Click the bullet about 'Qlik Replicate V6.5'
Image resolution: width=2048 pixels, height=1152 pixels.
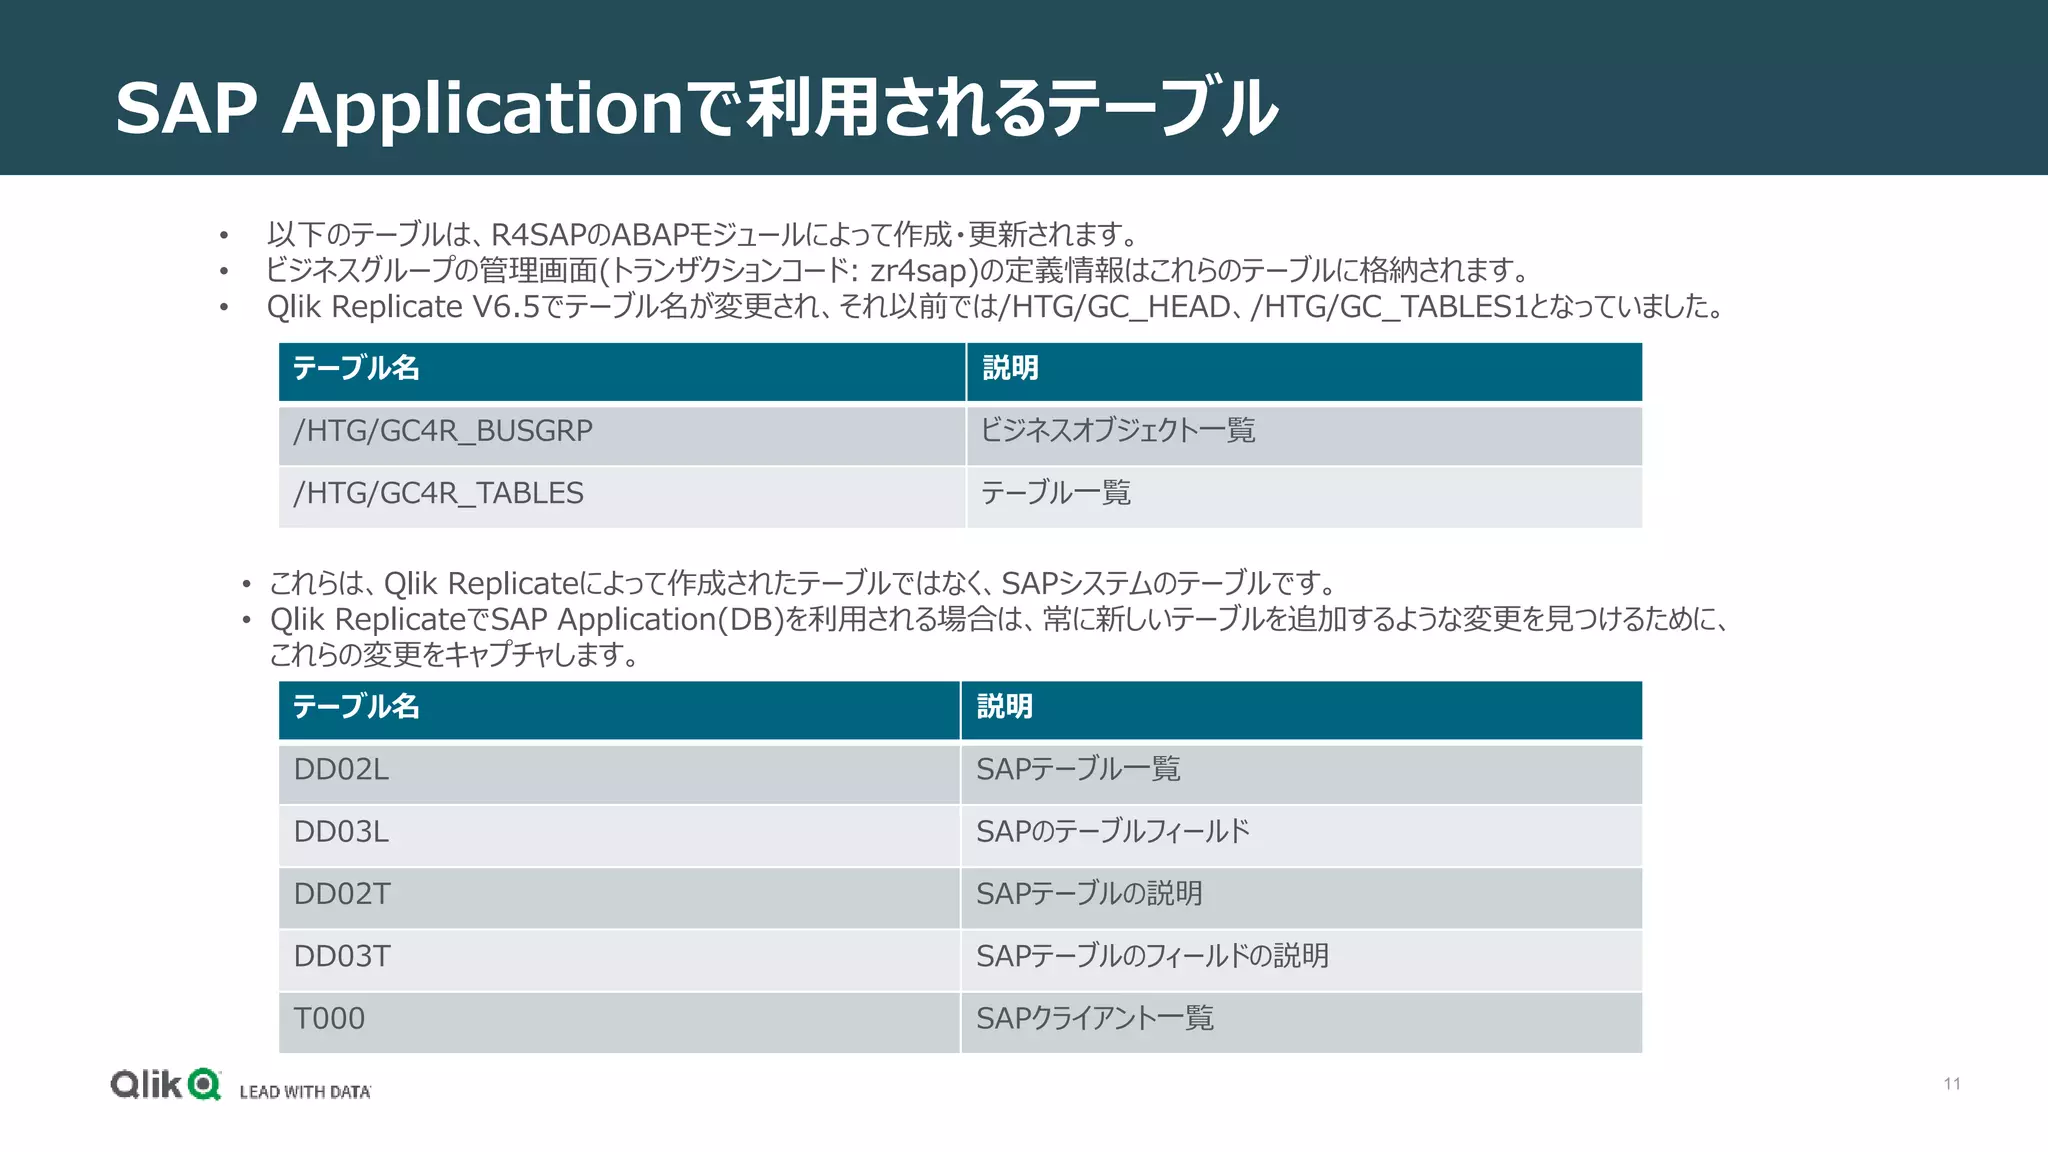(995, 306)
